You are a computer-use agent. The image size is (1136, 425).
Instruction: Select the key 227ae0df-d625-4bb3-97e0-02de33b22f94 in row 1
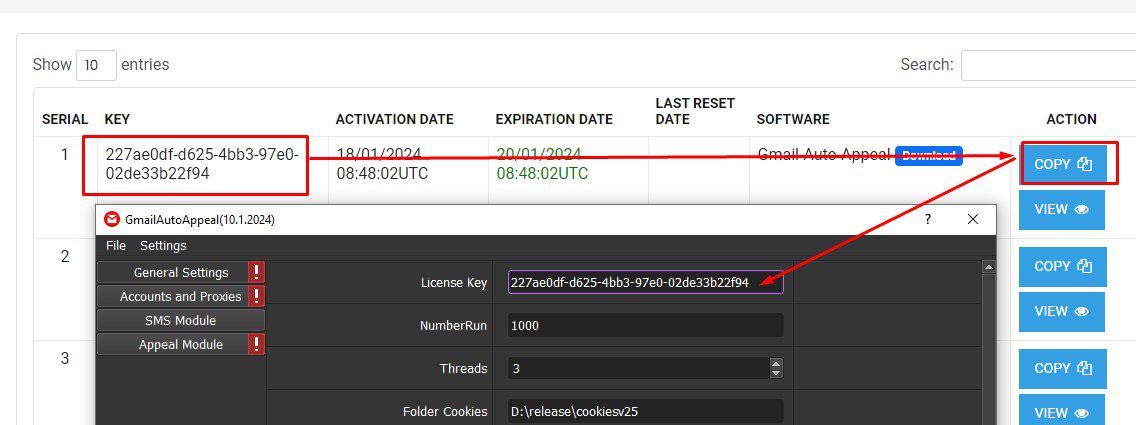pyautogui.click(x=202, y=164)
